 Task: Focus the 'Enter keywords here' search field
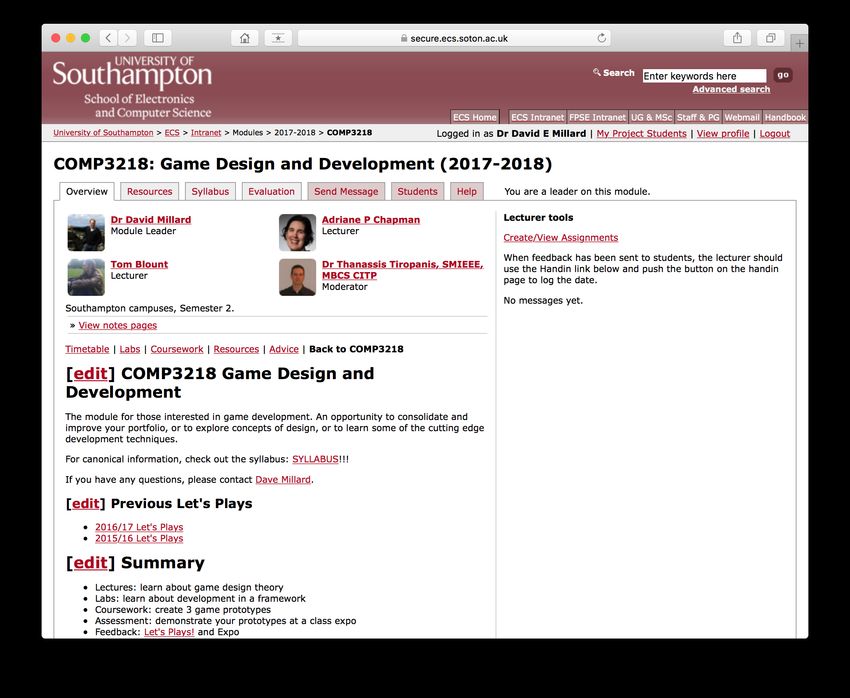704,76
